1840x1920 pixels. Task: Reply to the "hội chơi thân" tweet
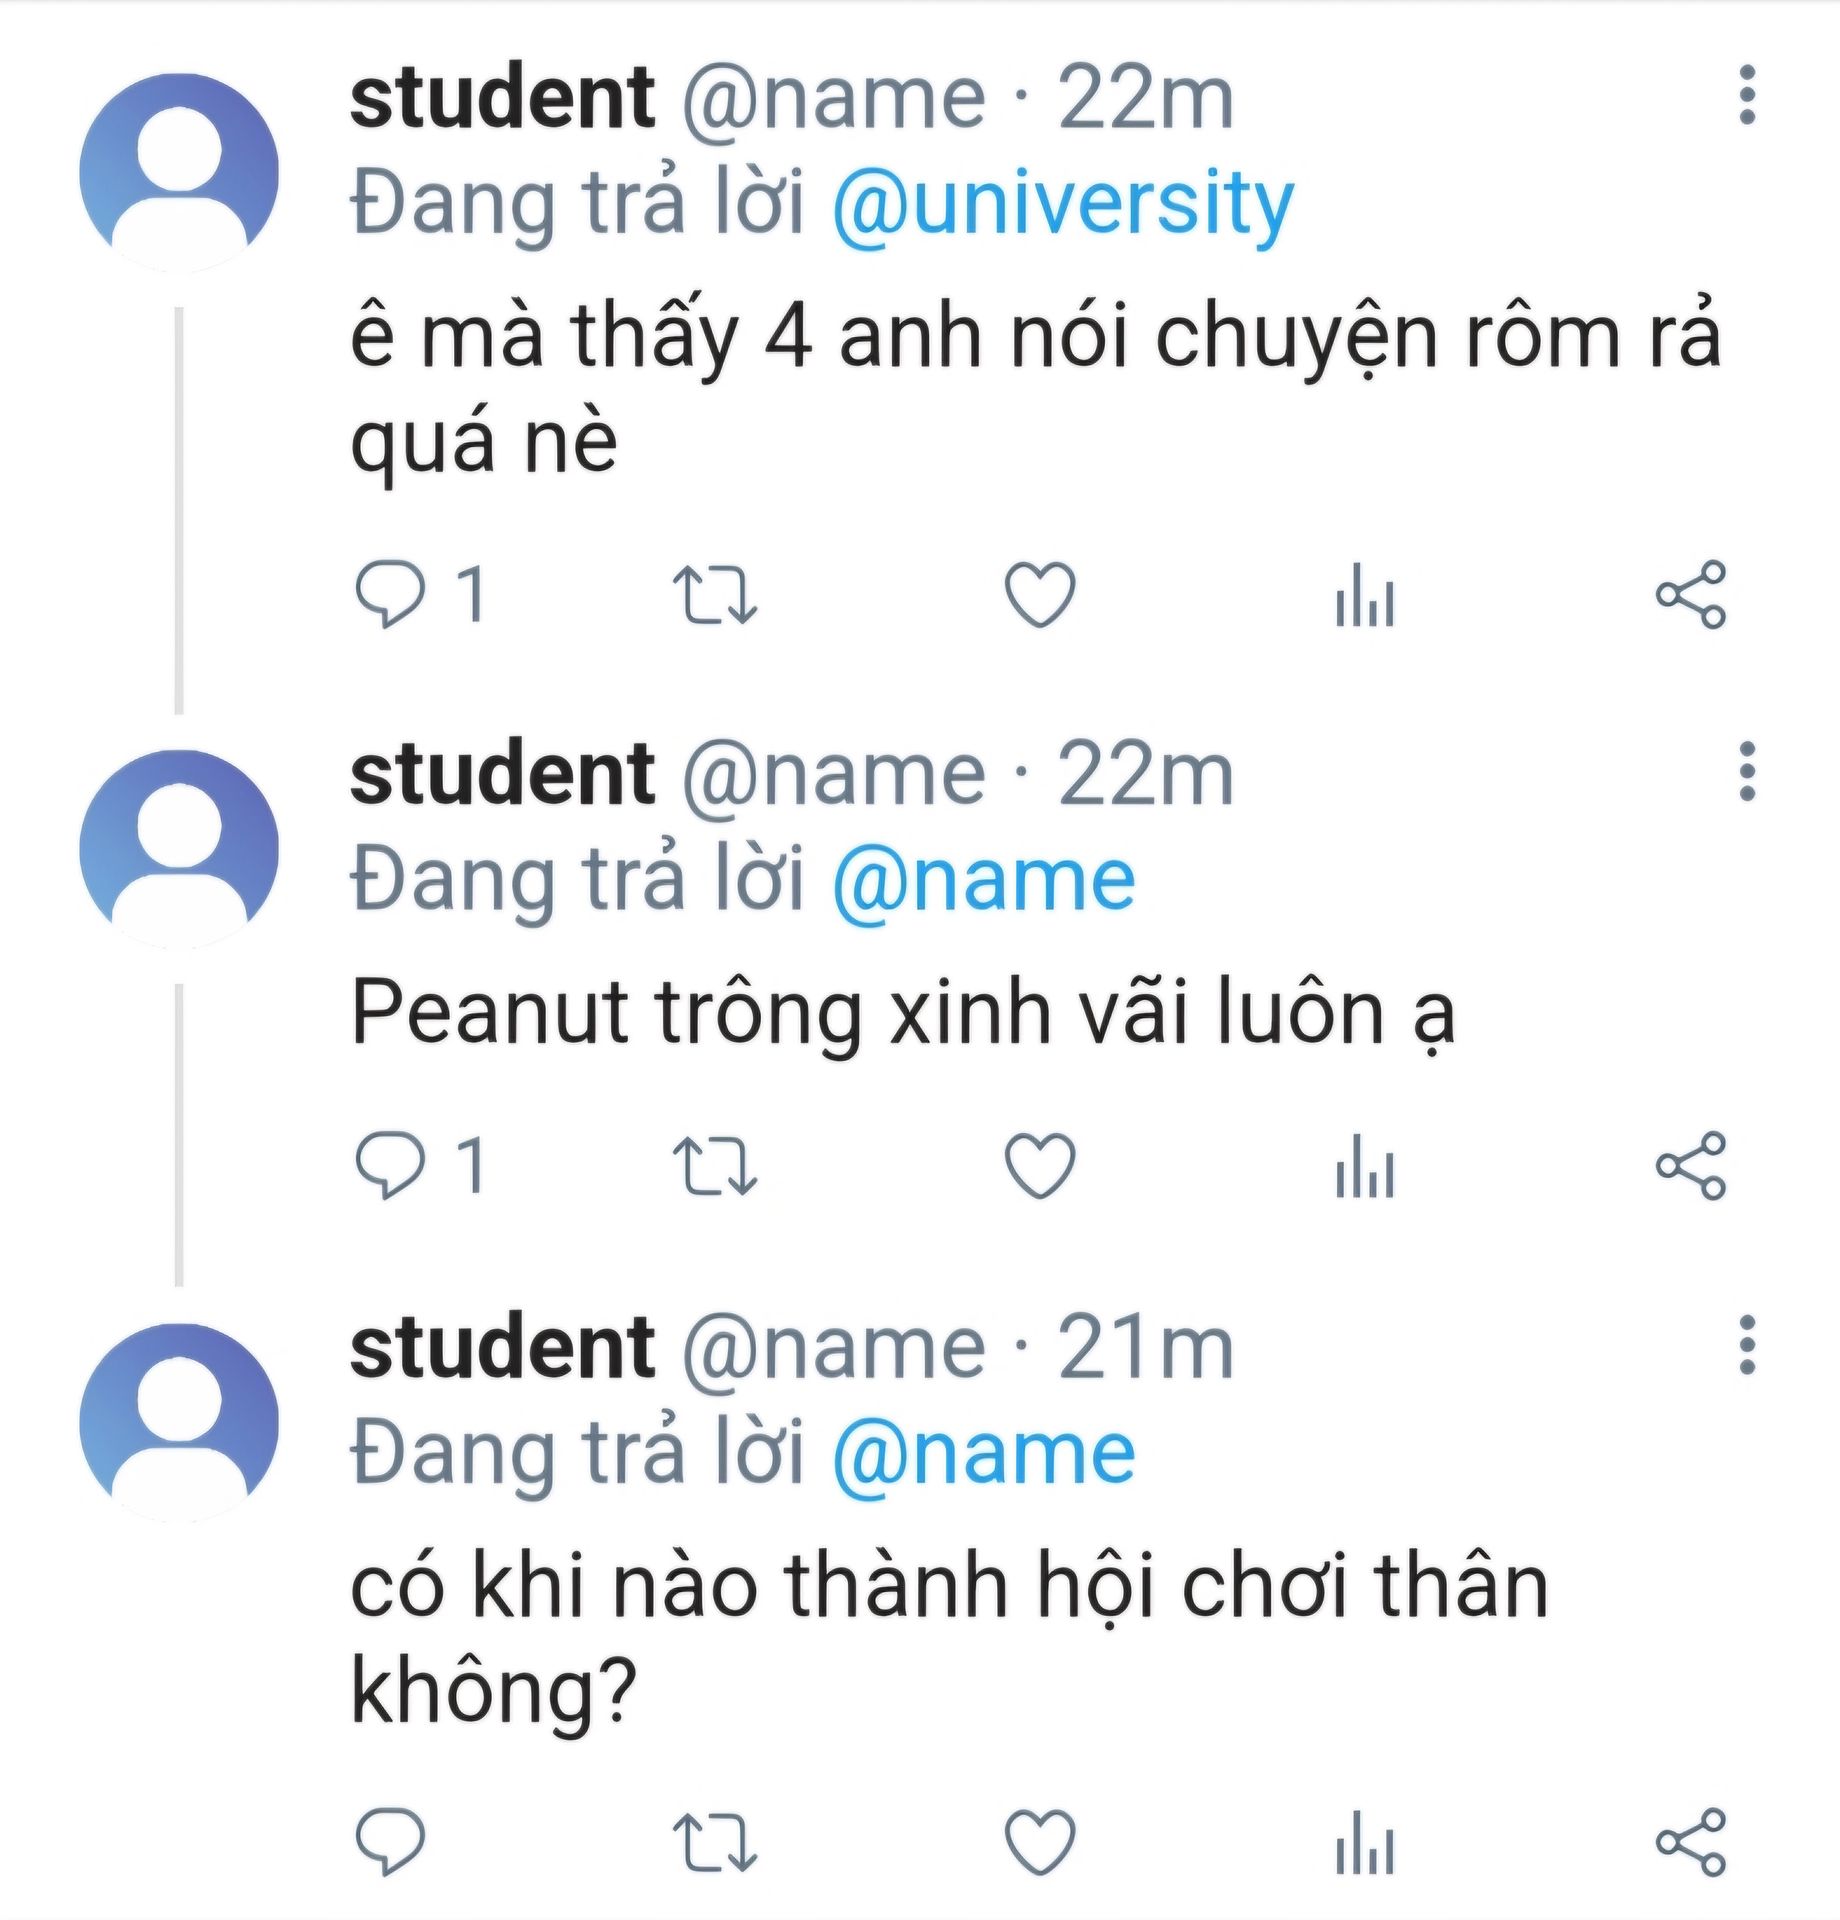389,1841
